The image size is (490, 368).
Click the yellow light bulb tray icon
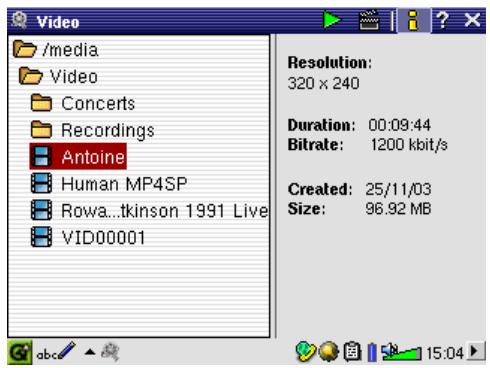tap(329, 352)
